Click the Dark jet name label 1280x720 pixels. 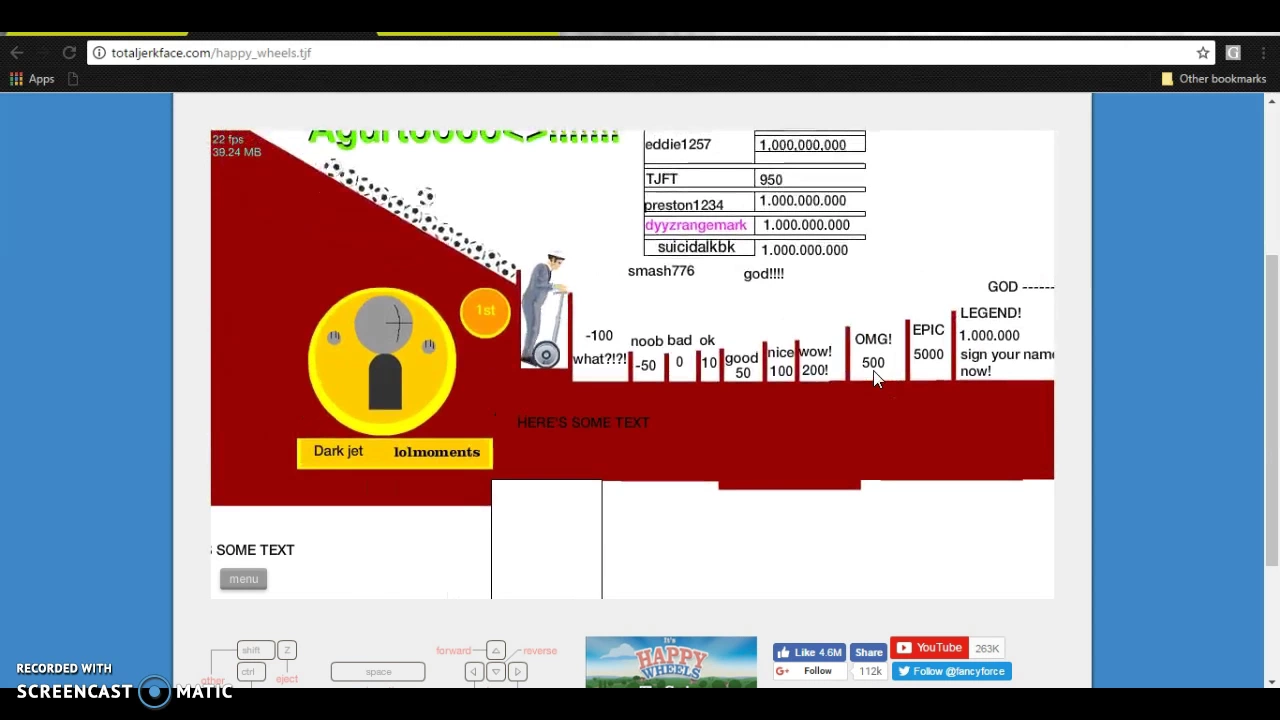coord(338,451)
